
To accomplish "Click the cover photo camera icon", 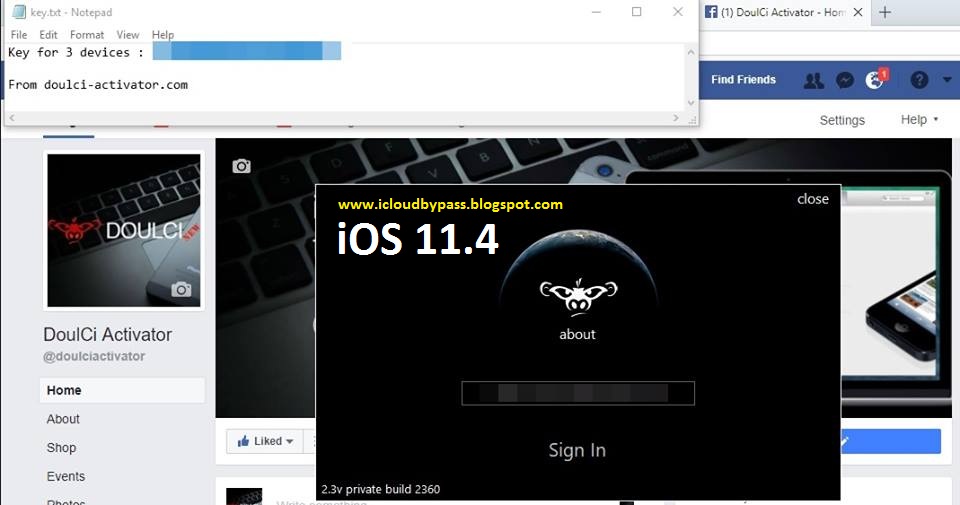I will (241, 166).
